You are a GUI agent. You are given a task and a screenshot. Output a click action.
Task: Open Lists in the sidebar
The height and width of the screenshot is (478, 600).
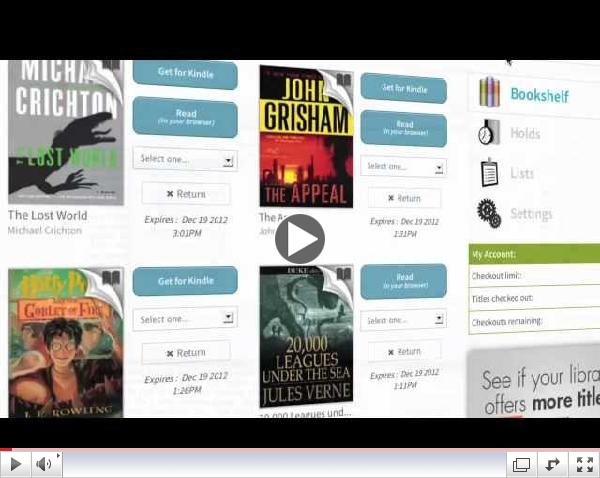pos(522,173)
